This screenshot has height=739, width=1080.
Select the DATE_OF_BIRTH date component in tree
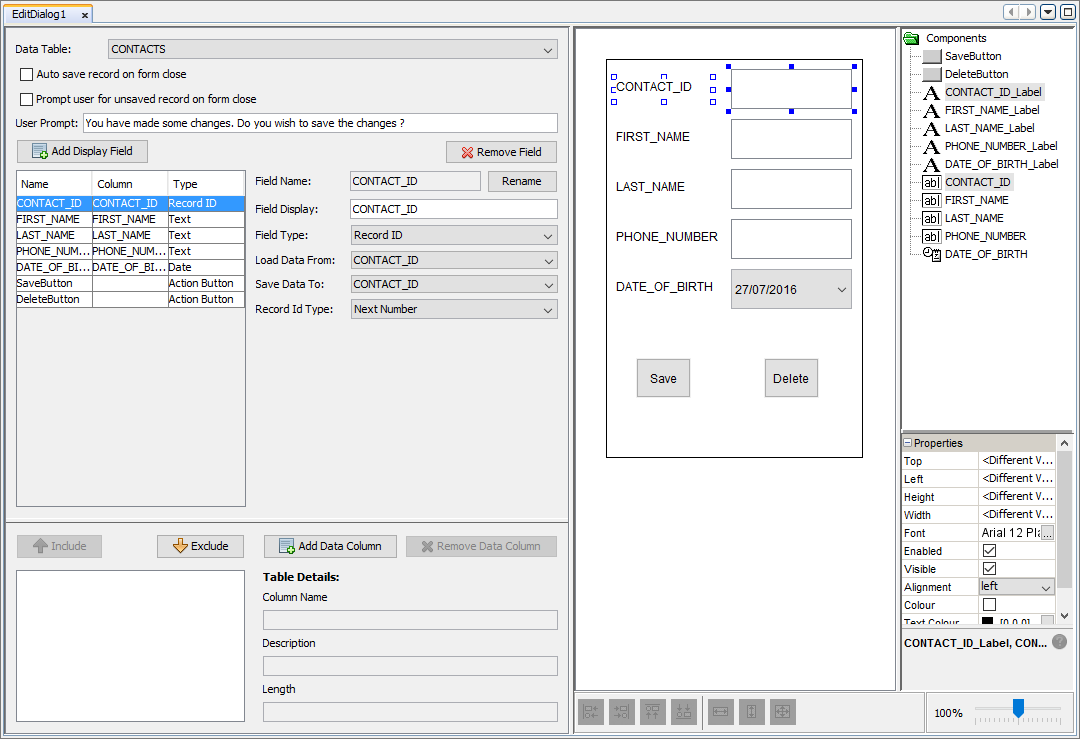coord(985,254)
